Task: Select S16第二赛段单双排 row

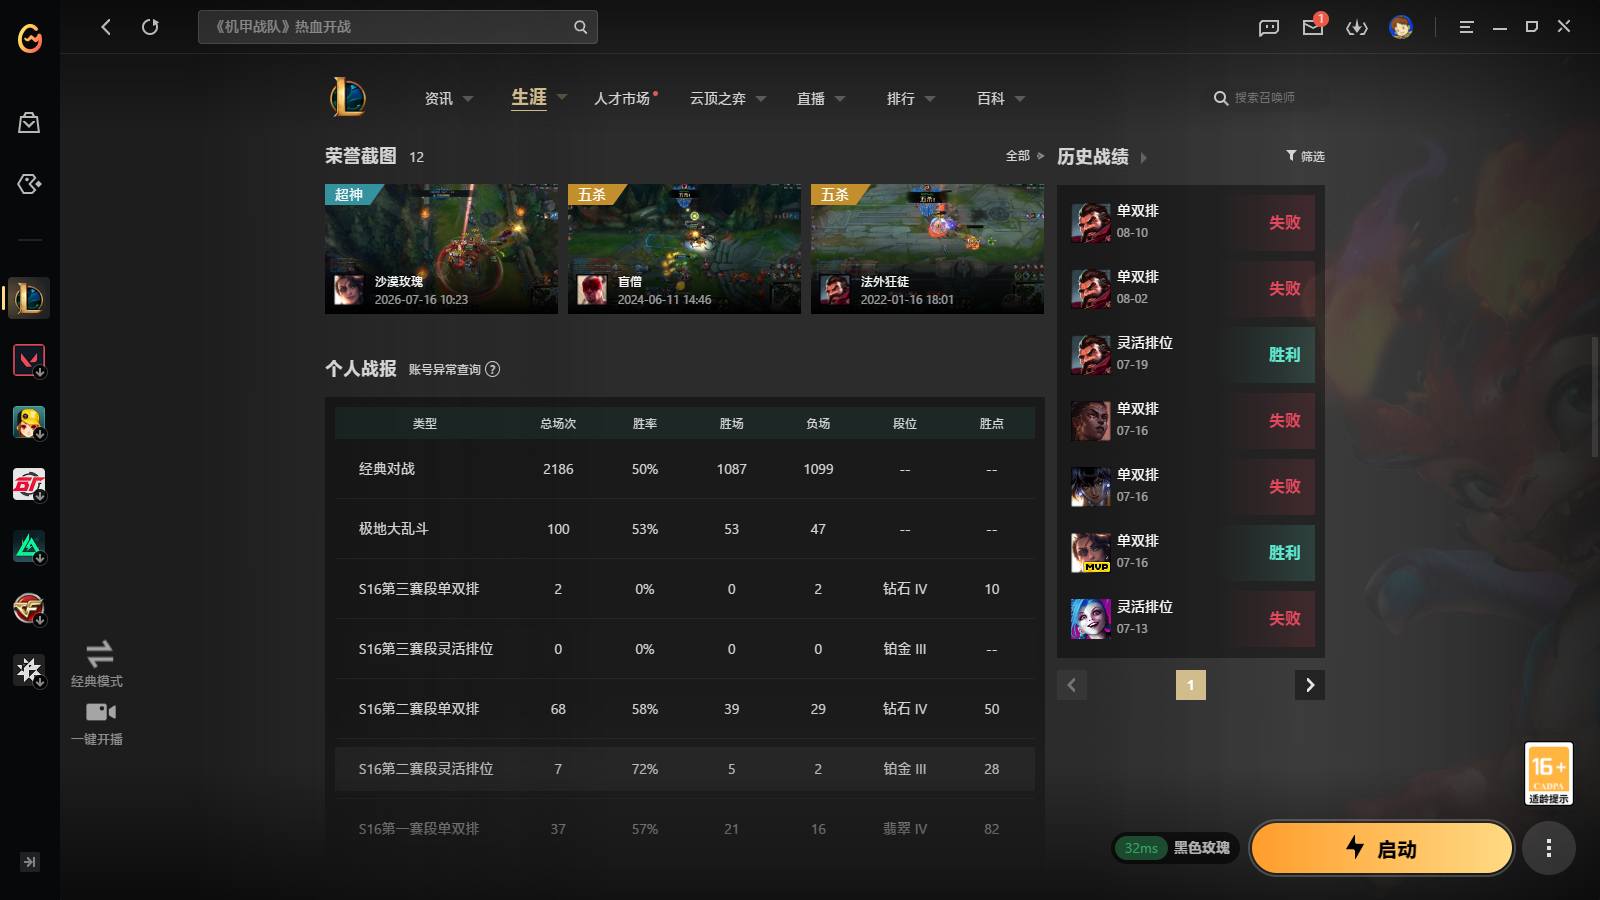Action: pos(685,709)
